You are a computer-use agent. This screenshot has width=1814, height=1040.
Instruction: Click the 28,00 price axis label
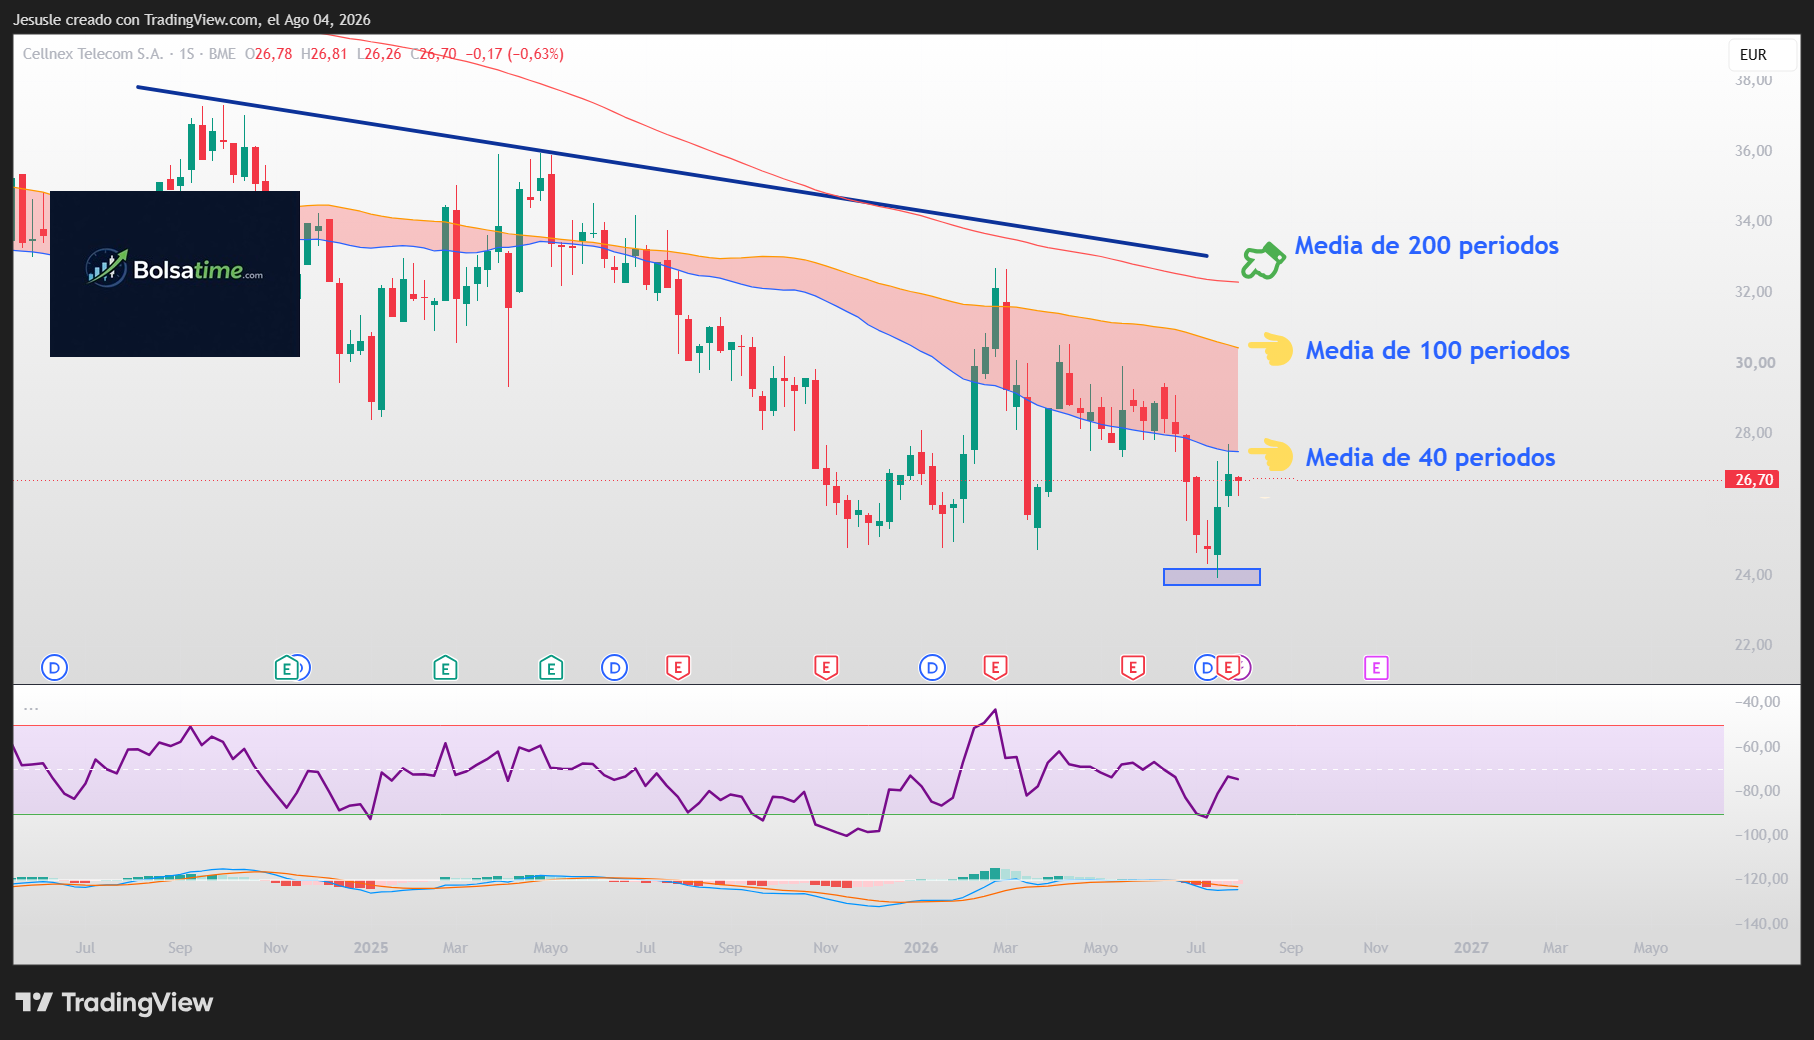[x=1754, y=433]
